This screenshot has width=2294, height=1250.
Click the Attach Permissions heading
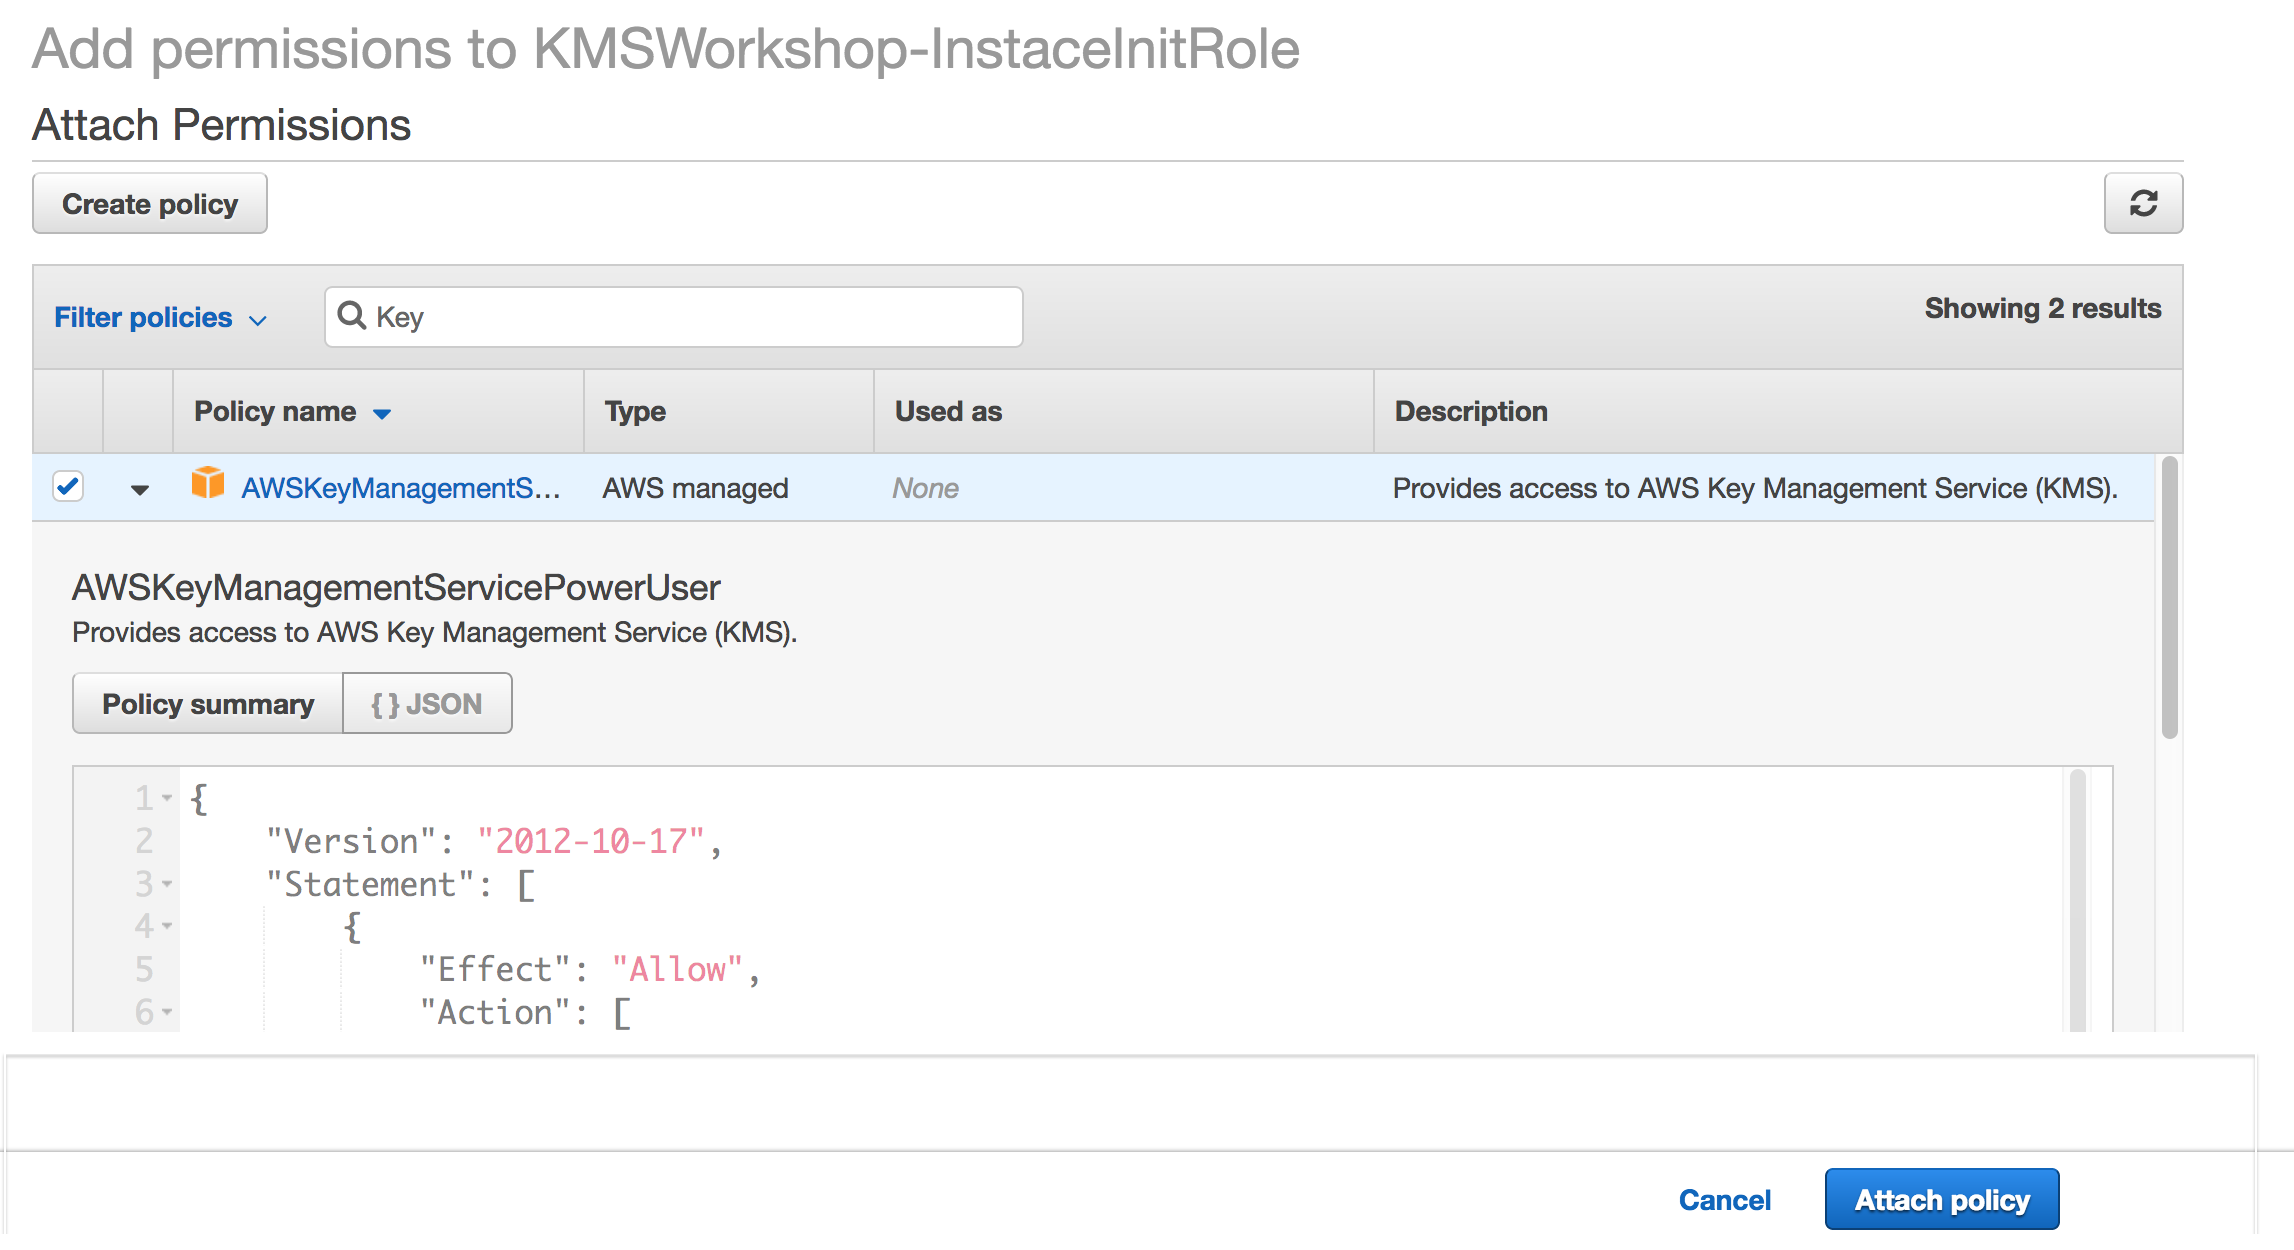221,125
